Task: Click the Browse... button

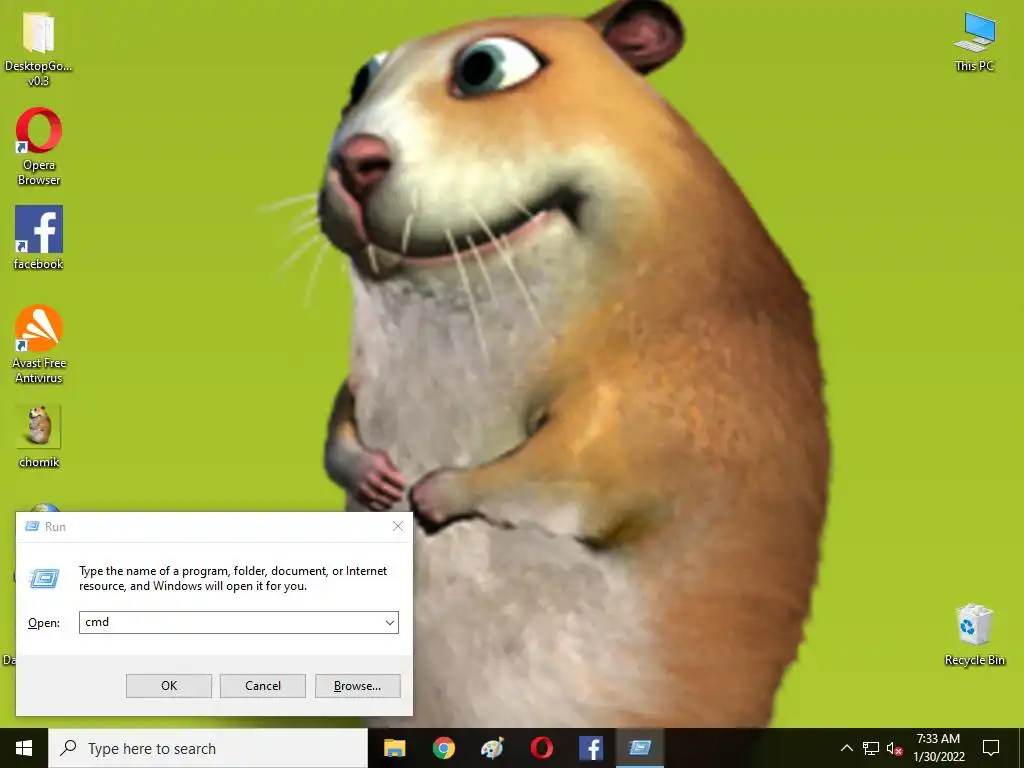Action: click(x=357, y=686)
